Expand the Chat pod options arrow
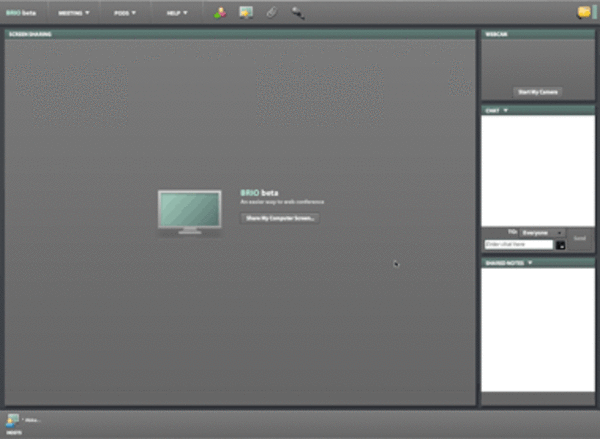 tap(505, 111)
